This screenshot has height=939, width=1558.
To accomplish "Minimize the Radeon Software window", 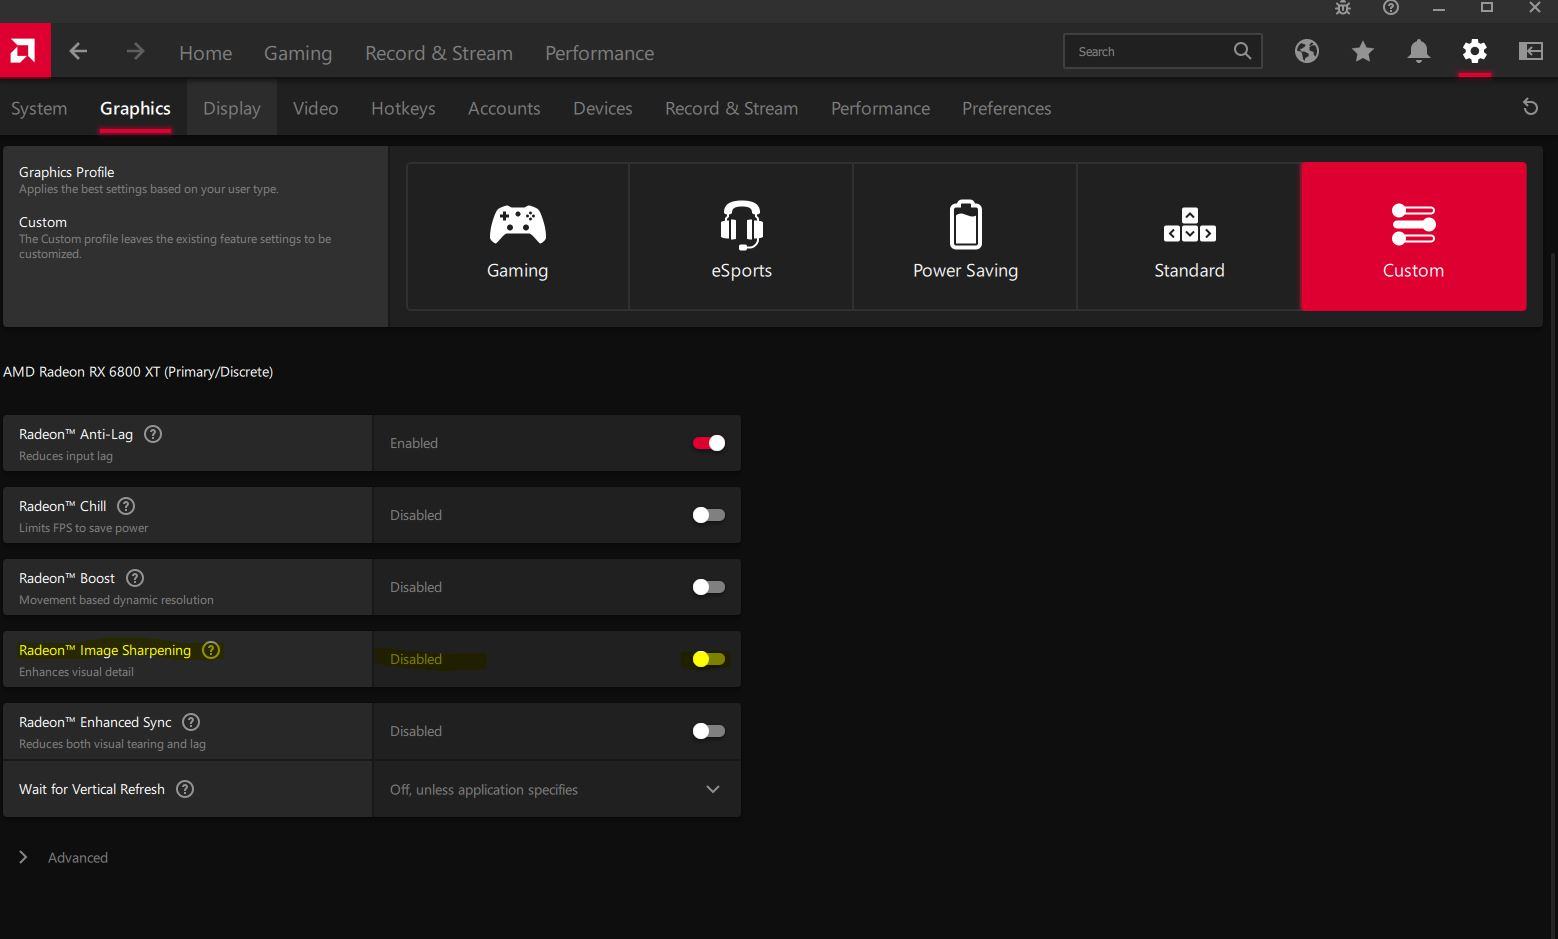I will point(1439,8).
